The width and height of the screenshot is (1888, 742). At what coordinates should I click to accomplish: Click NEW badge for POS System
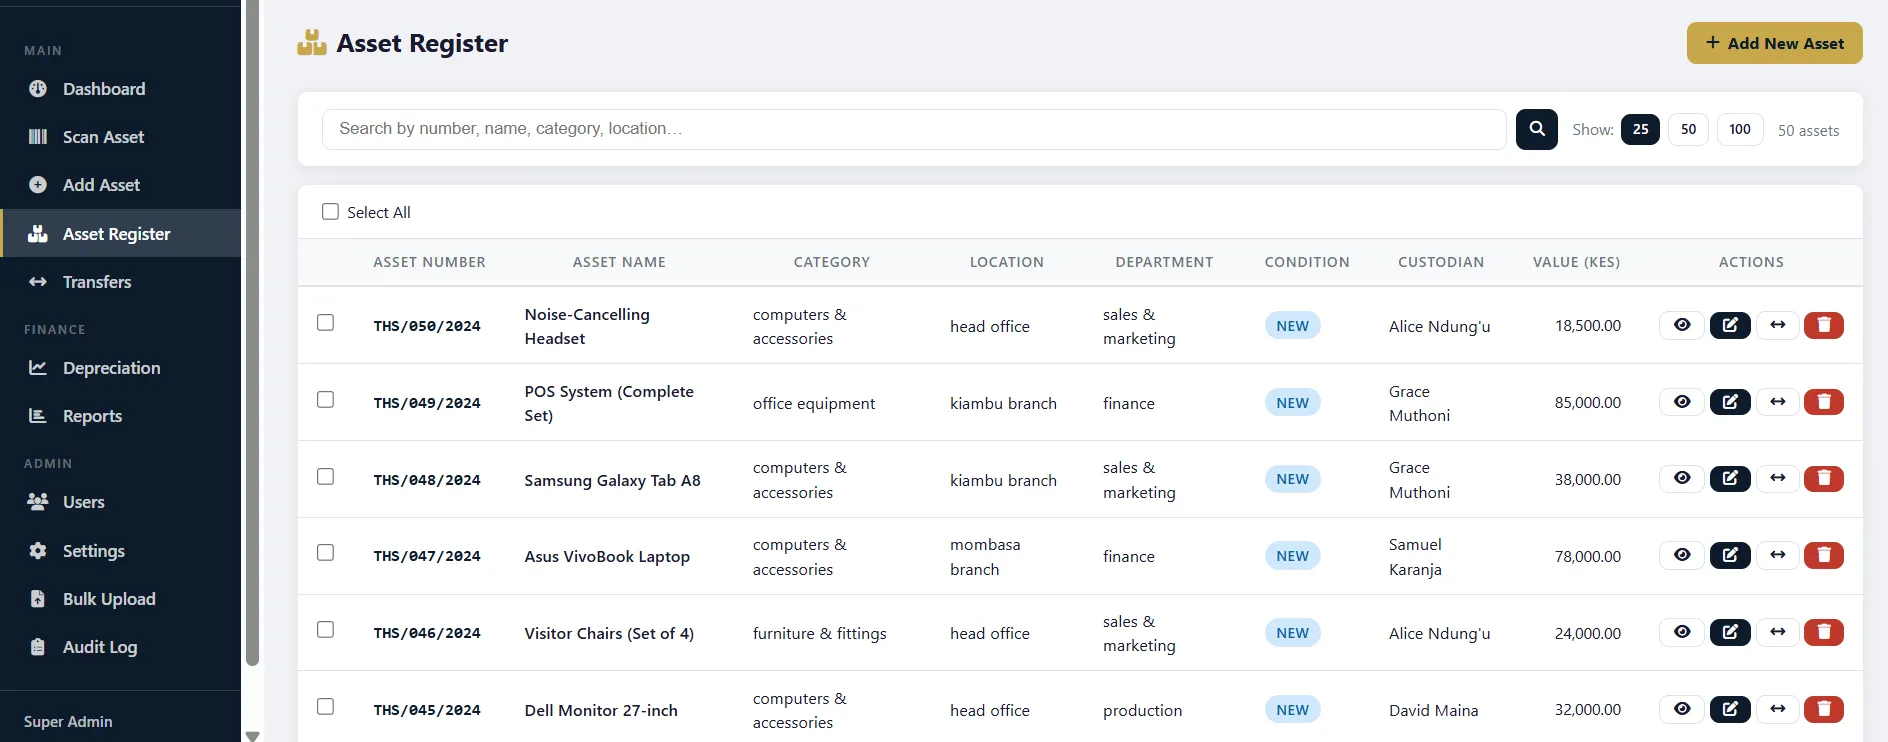(1292, 403)
